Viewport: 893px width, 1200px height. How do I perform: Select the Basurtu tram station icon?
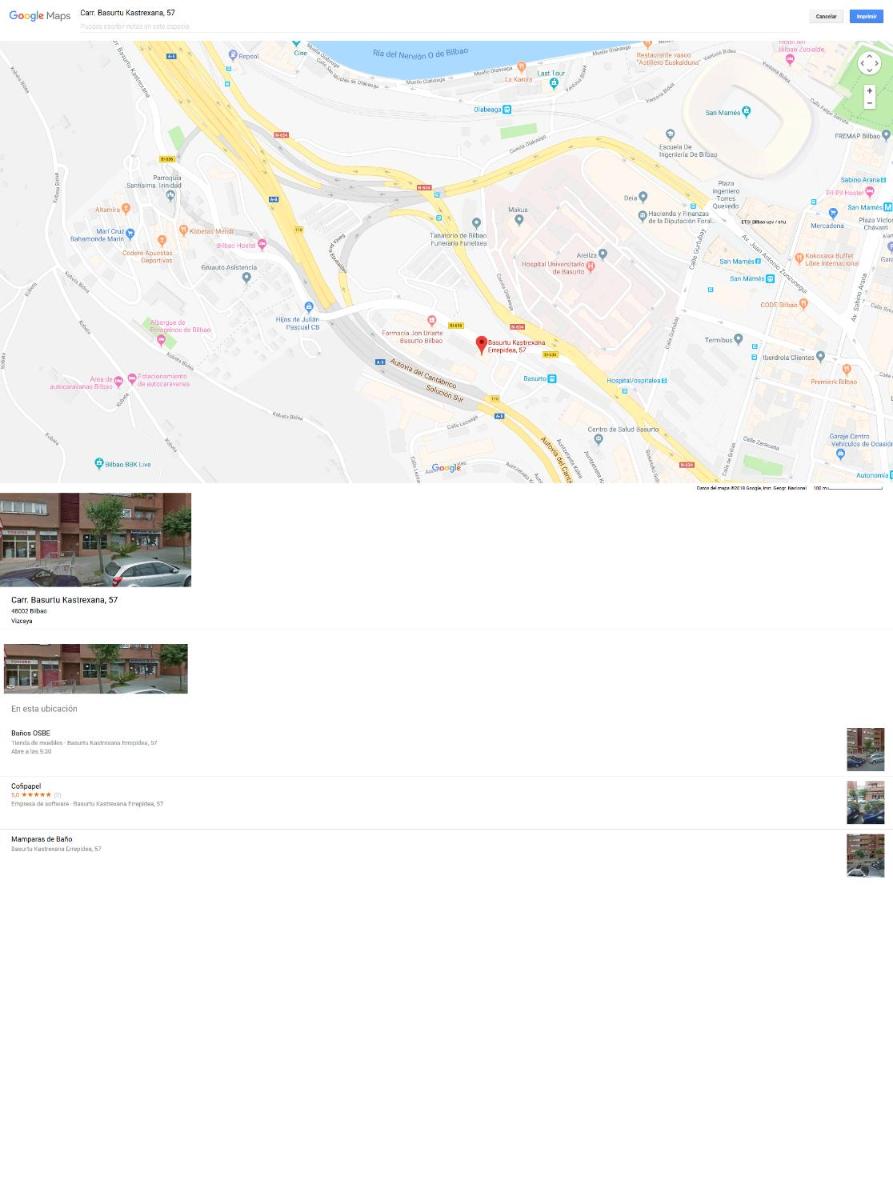(552, 378)
